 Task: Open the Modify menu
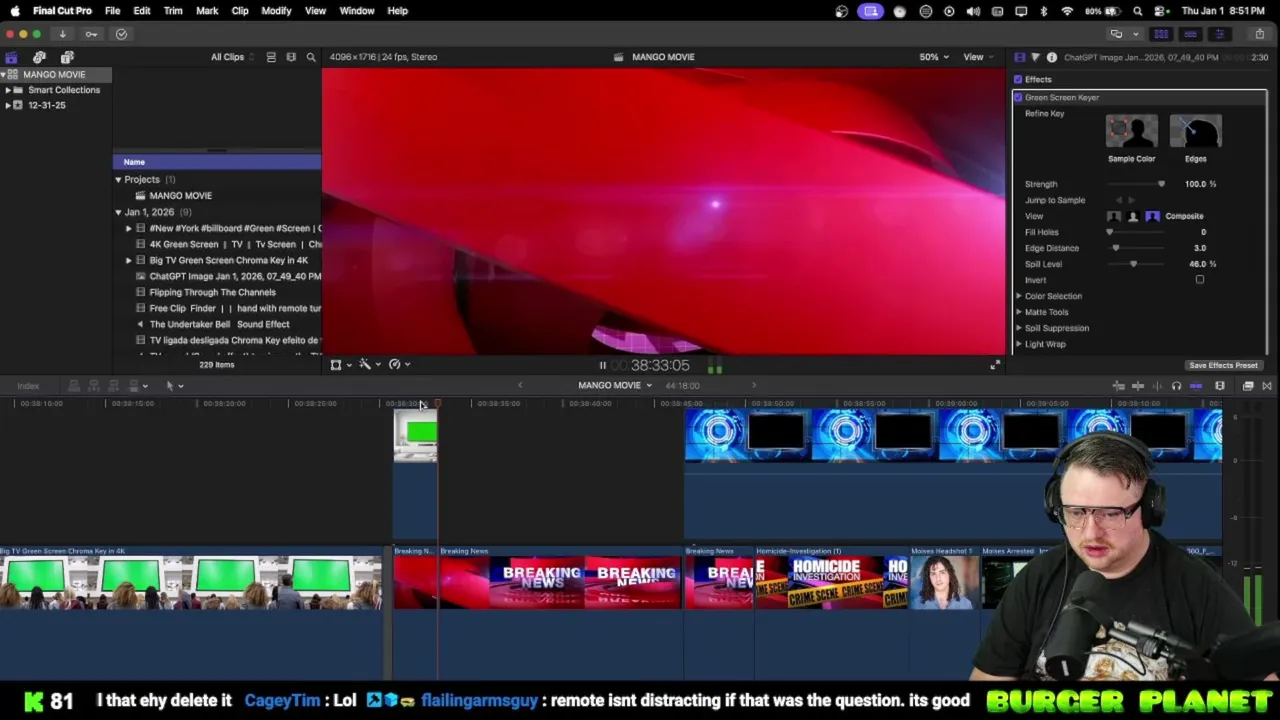tap(276, 11)
